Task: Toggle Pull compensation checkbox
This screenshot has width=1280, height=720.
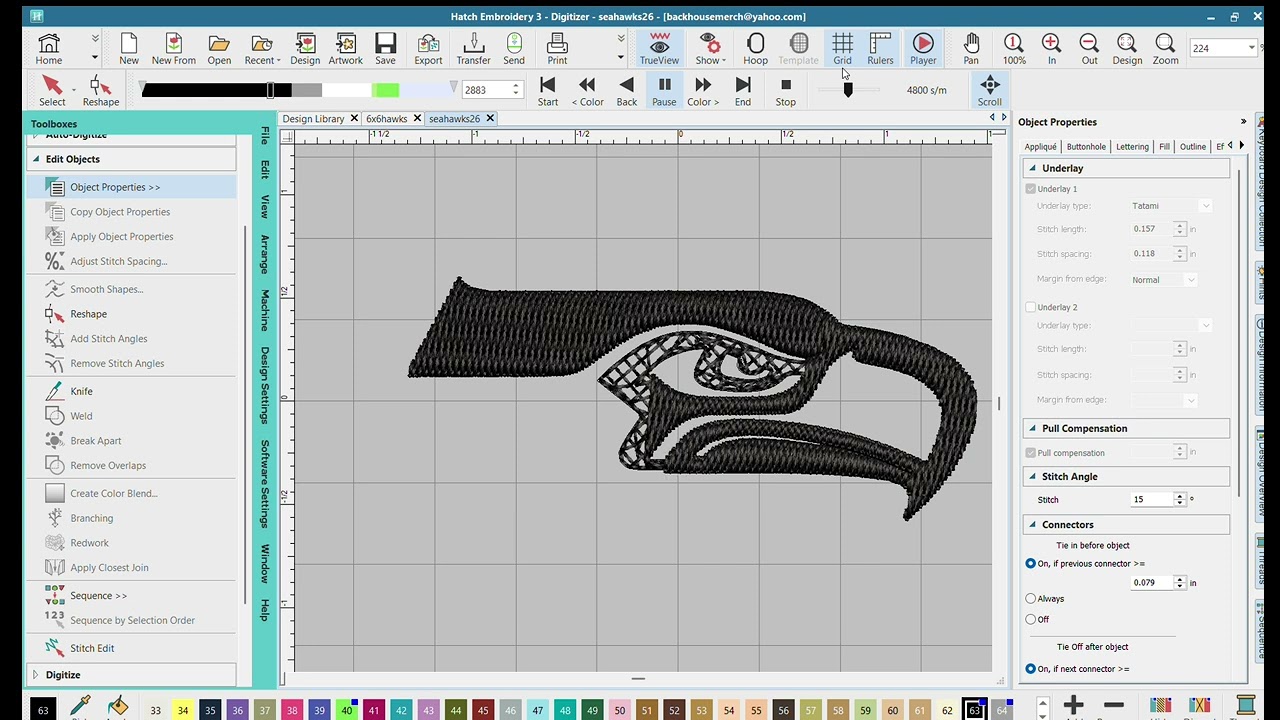Action: (1031, 453)
